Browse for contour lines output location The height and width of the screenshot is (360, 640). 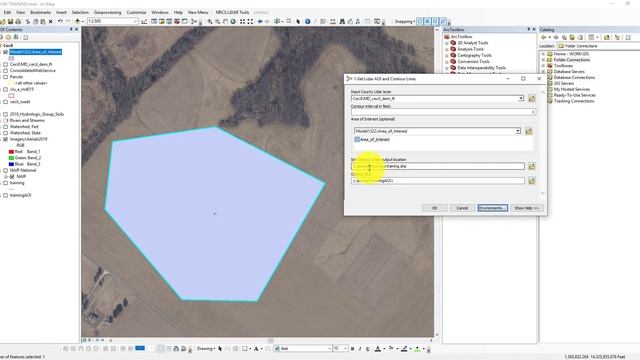pos(531,166)
